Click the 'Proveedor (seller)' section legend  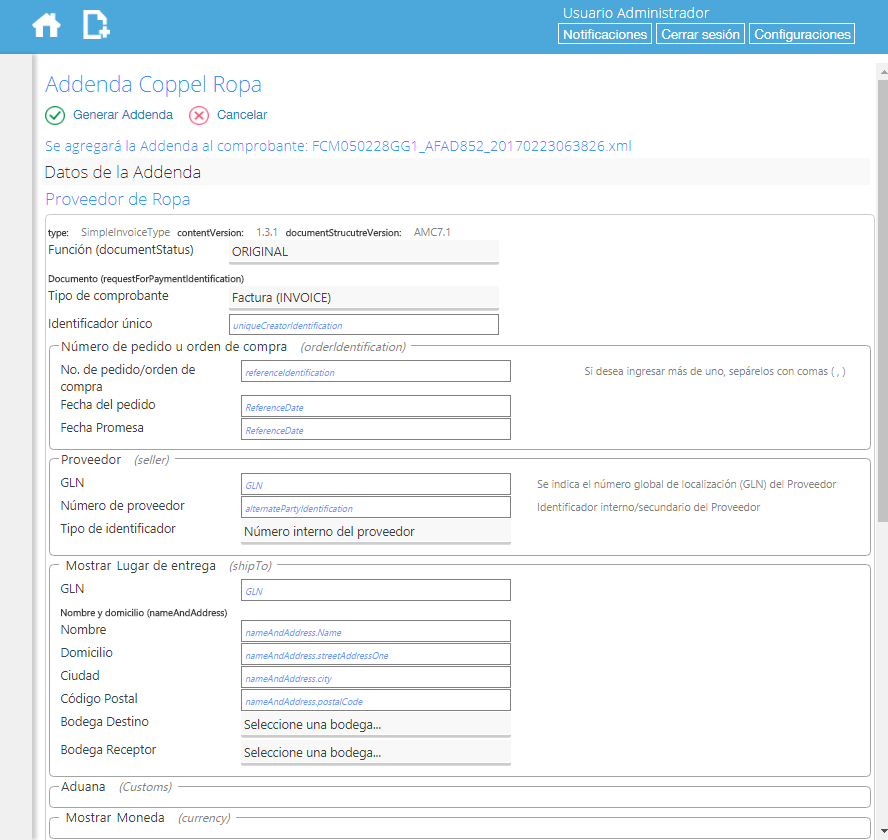[x=115, y=460]
